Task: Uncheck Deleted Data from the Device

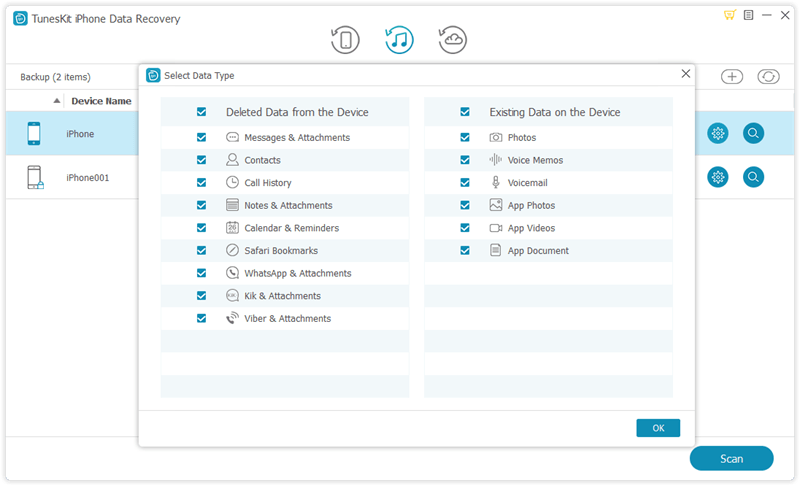Action: [202, 112]
